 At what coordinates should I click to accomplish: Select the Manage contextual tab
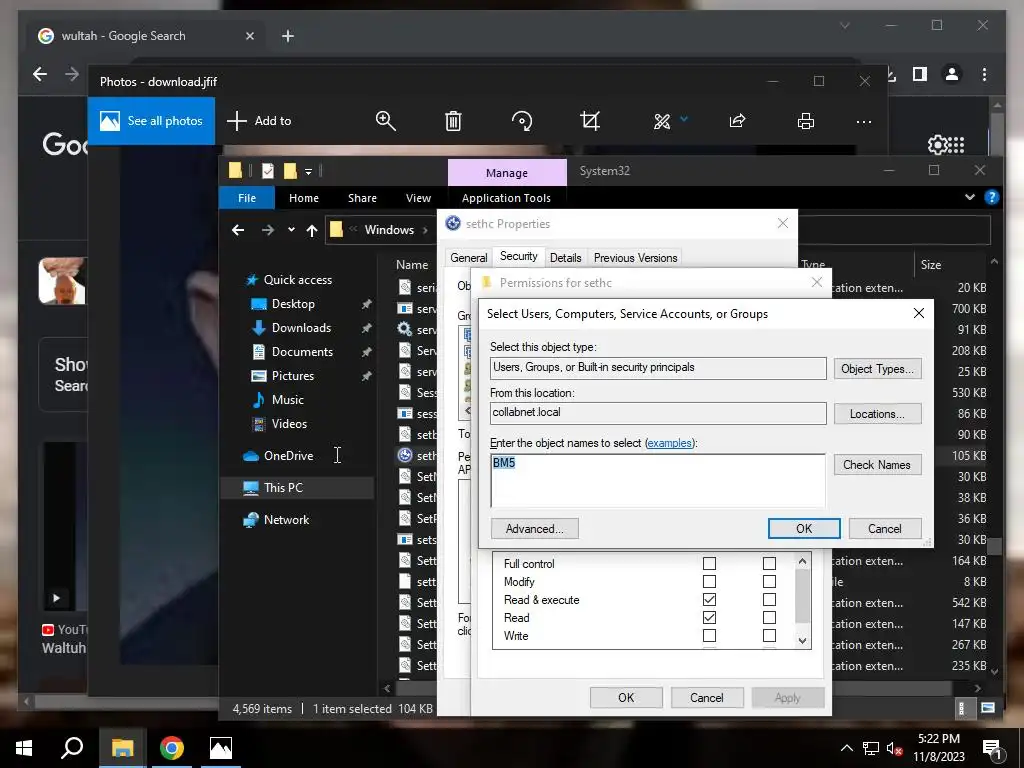pos(507,172)
